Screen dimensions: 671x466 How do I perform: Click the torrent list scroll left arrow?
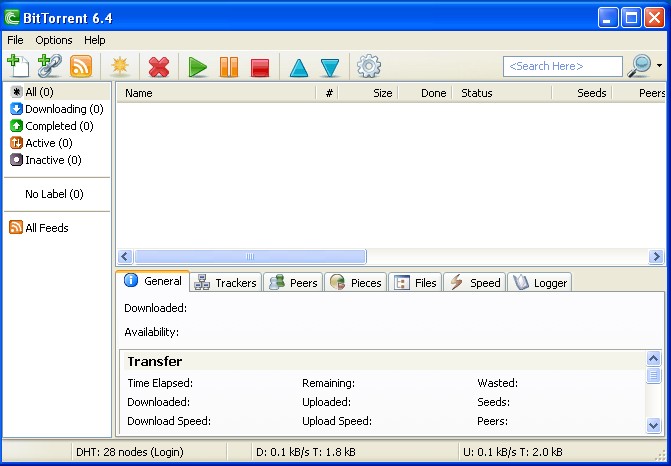coord(125,256)
